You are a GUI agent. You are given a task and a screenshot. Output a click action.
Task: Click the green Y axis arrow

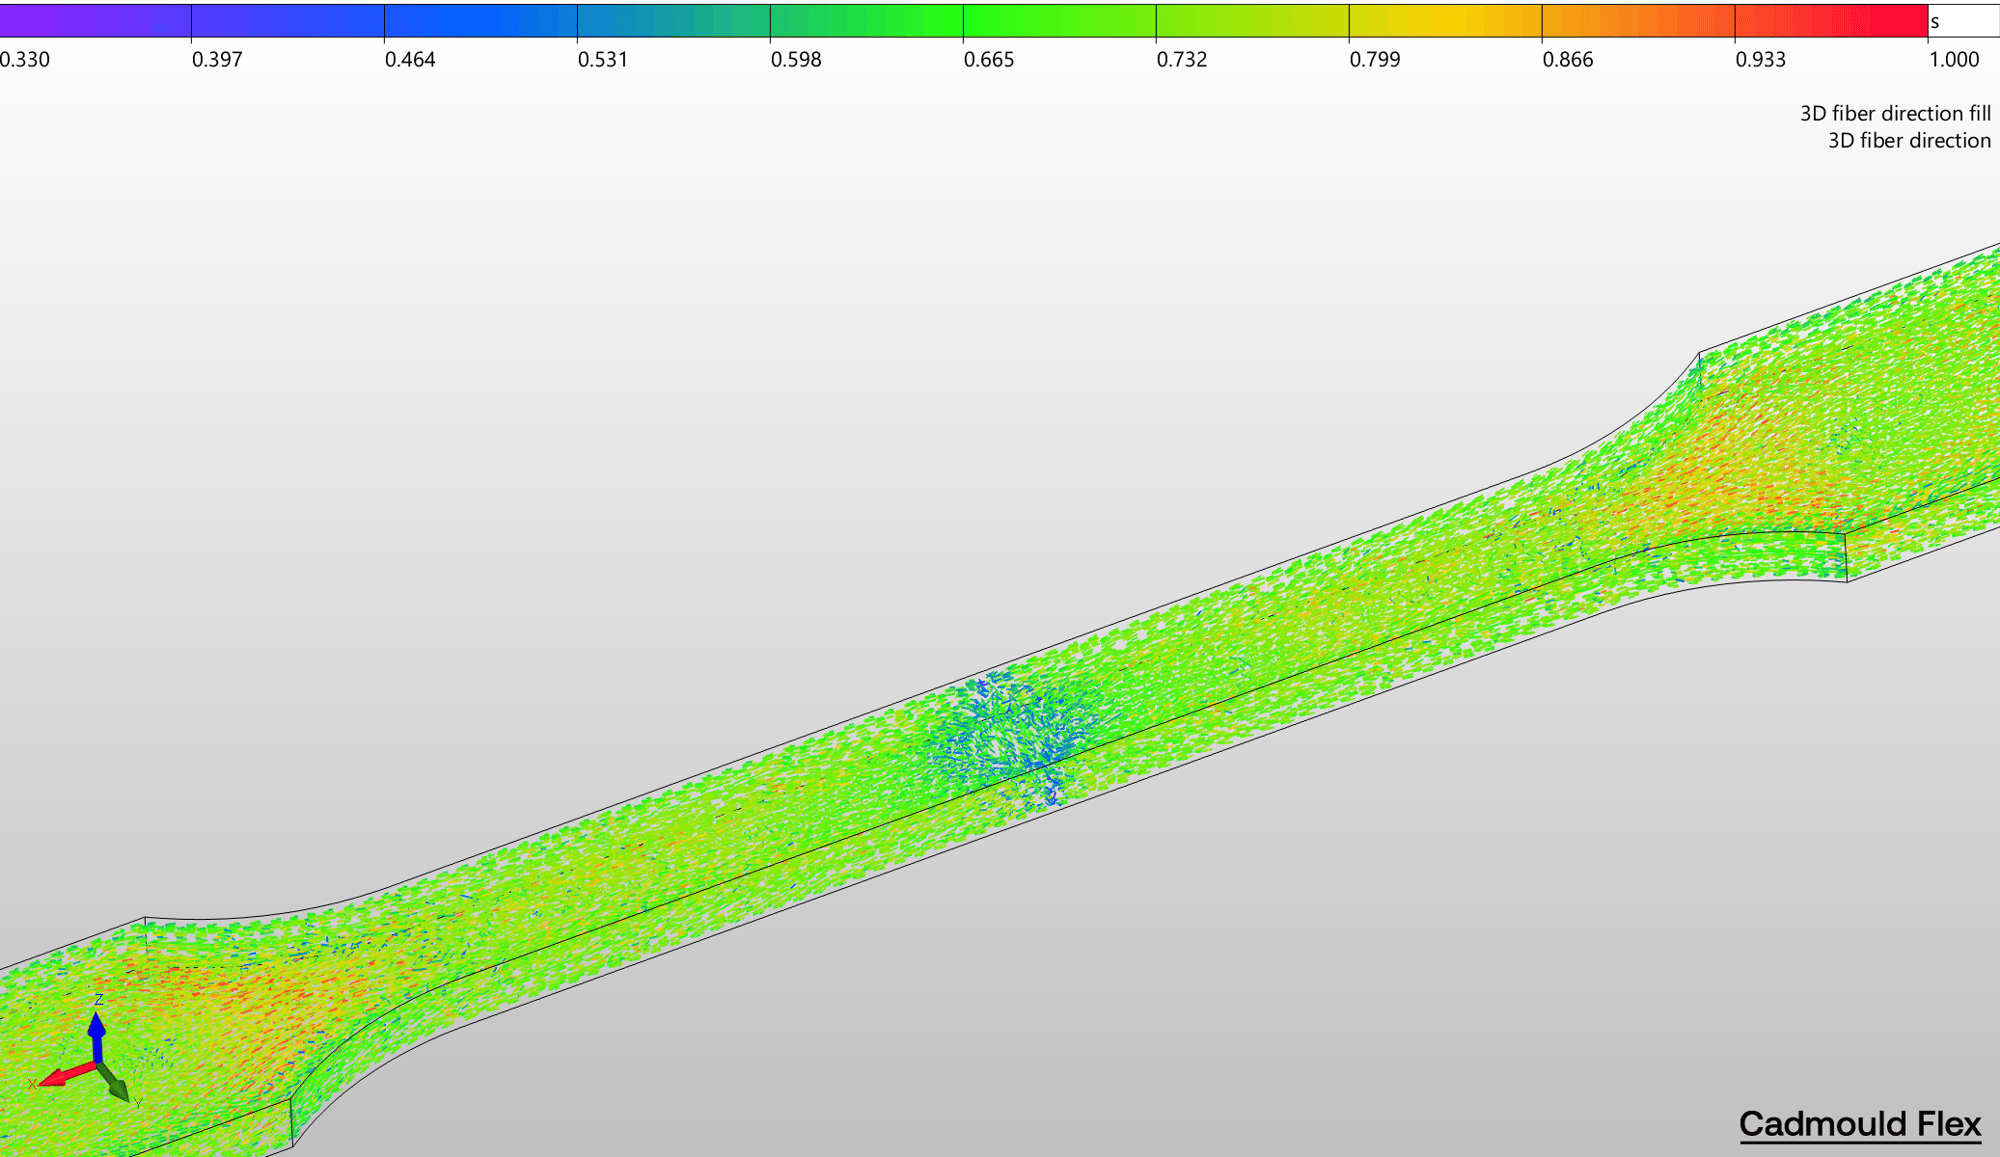115,1085
